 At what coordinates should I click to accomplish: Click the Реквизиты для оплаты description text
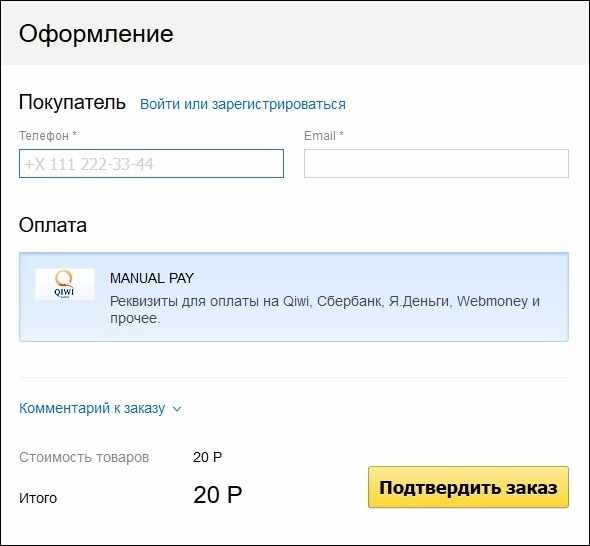click(325, 309)
